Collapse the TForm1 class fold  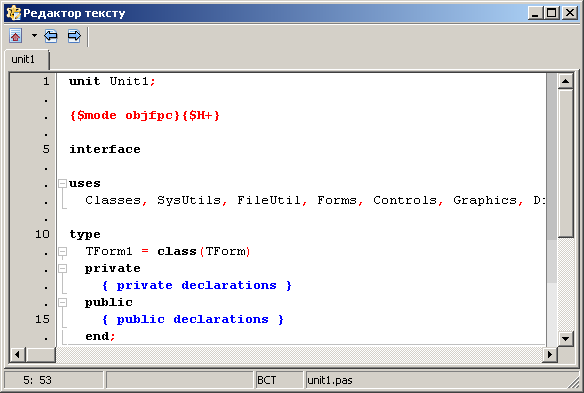pyautogui.click(x=63, y=251)
